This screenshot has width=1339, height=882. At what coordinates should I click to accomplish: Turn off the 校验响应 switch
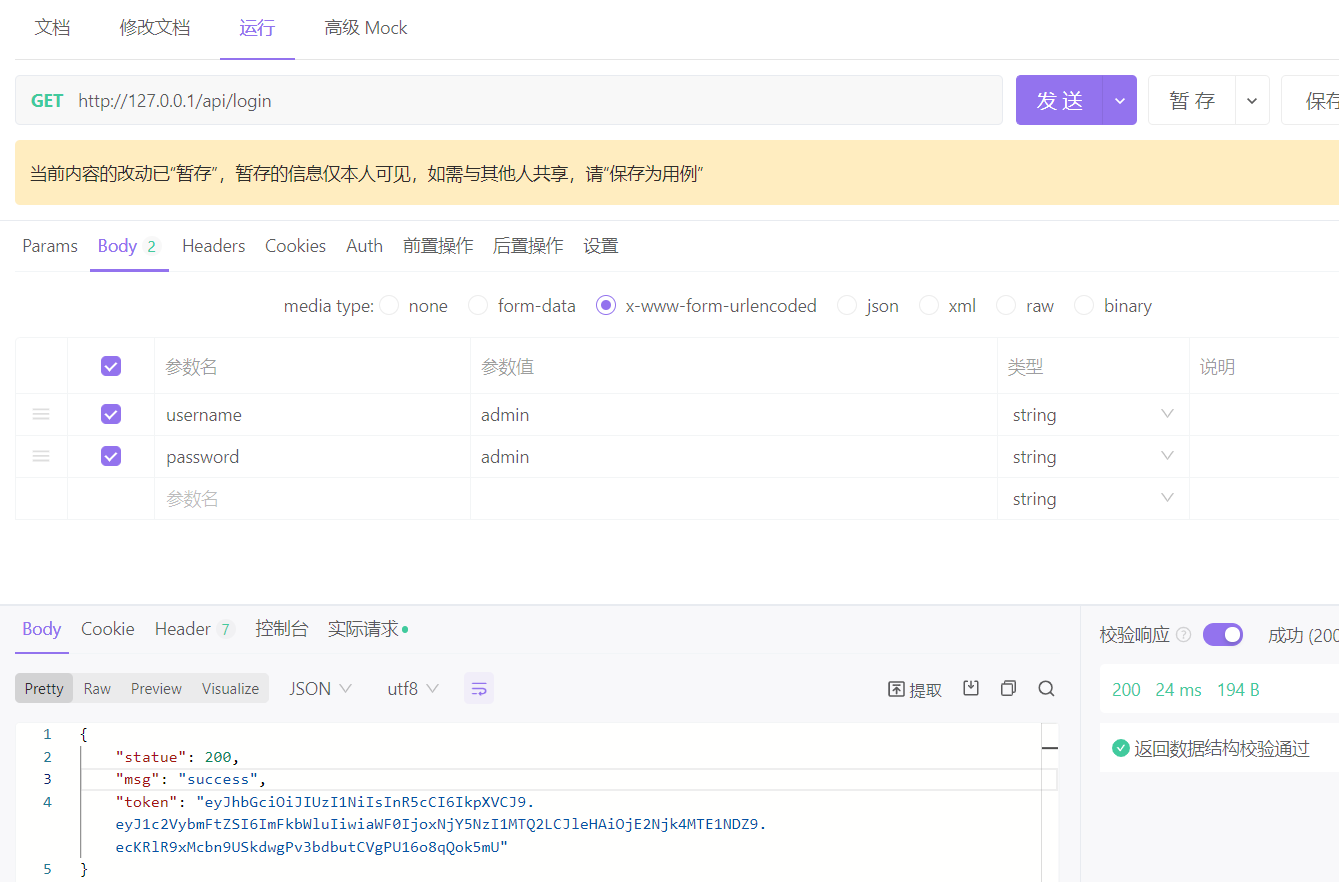click(x=1223, y=635)
